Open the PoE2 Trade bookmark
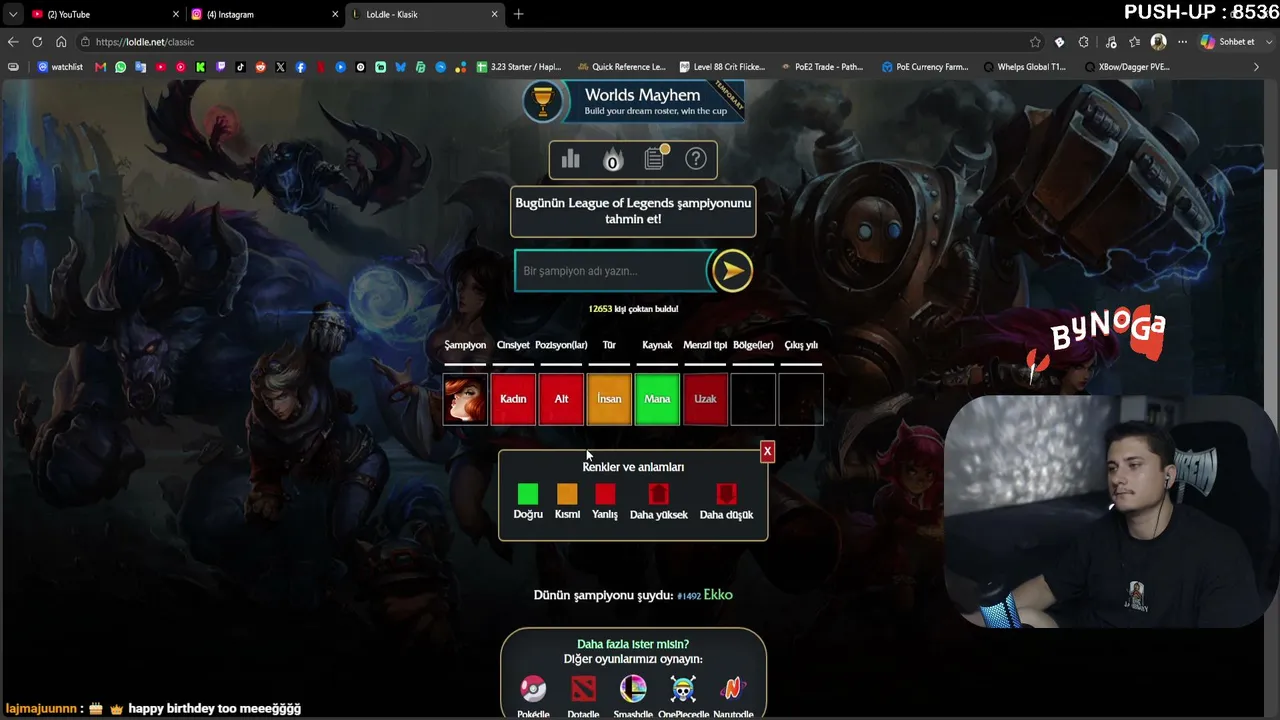This screenshot has width=1280, height=720. [822, 67]
